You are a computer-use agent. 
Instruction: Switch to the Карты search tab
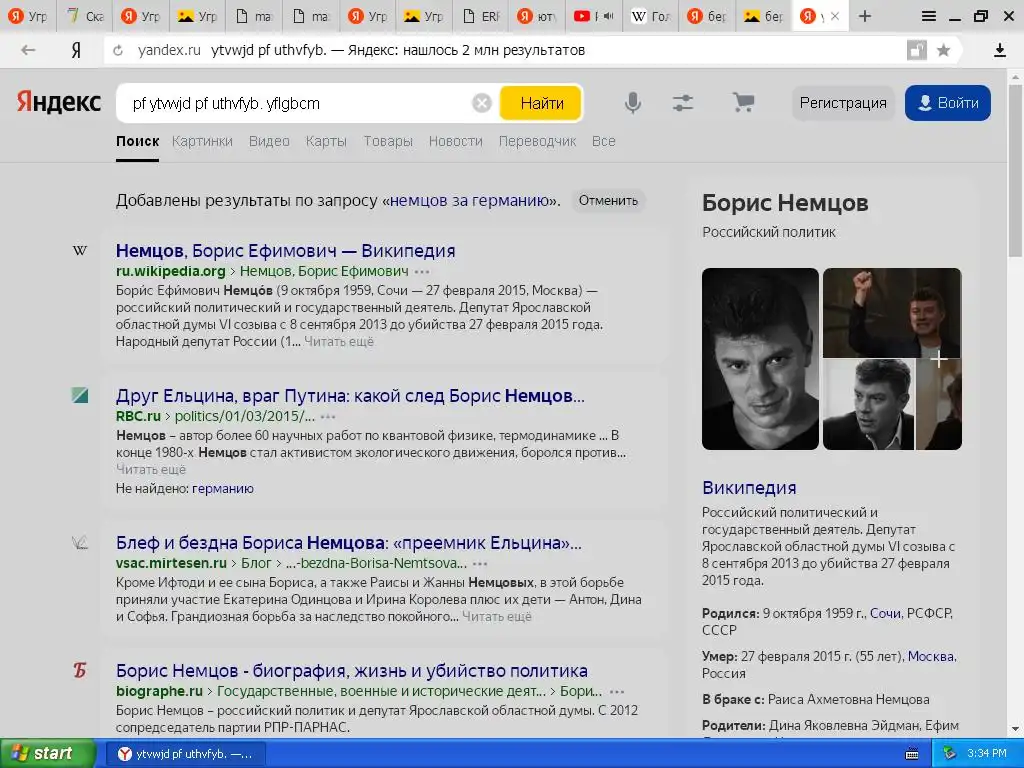point(326,141)
